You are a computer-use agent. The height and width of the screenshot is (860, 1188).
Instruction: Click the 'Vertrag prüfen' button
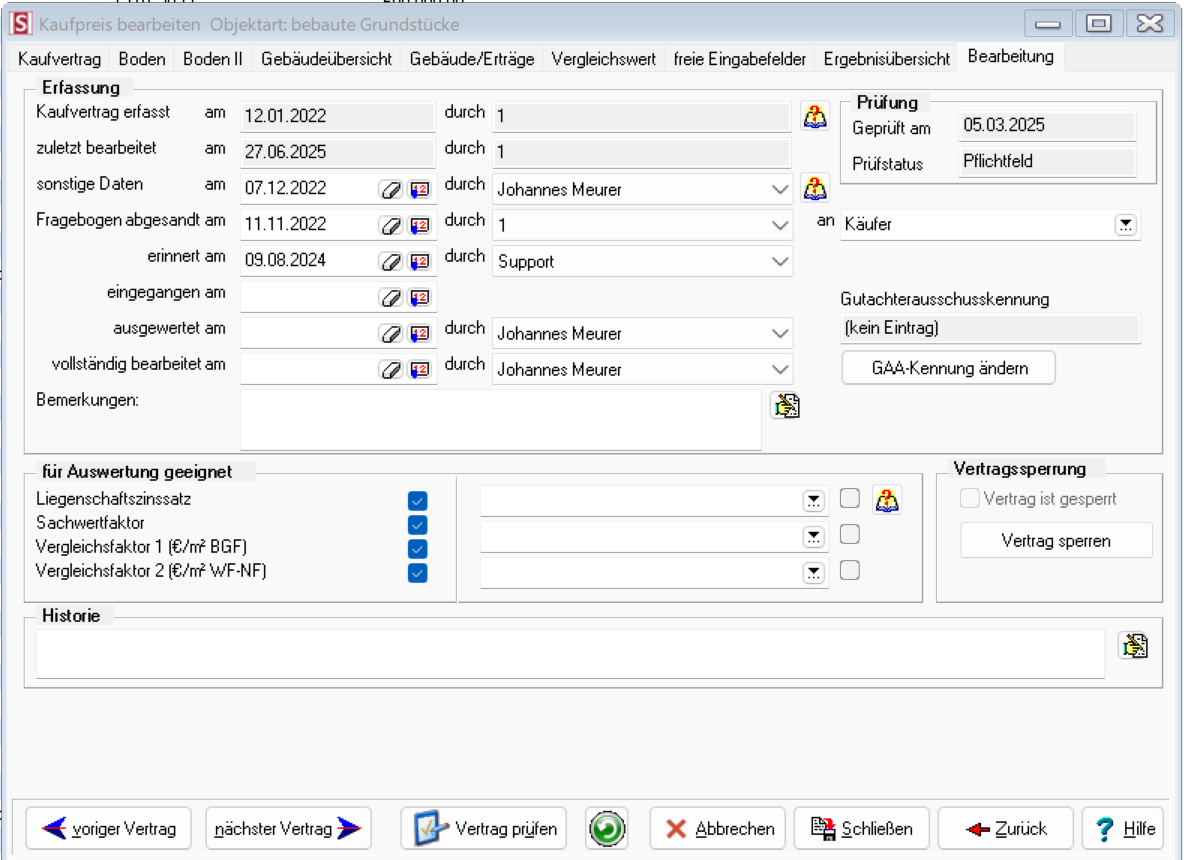483,828
